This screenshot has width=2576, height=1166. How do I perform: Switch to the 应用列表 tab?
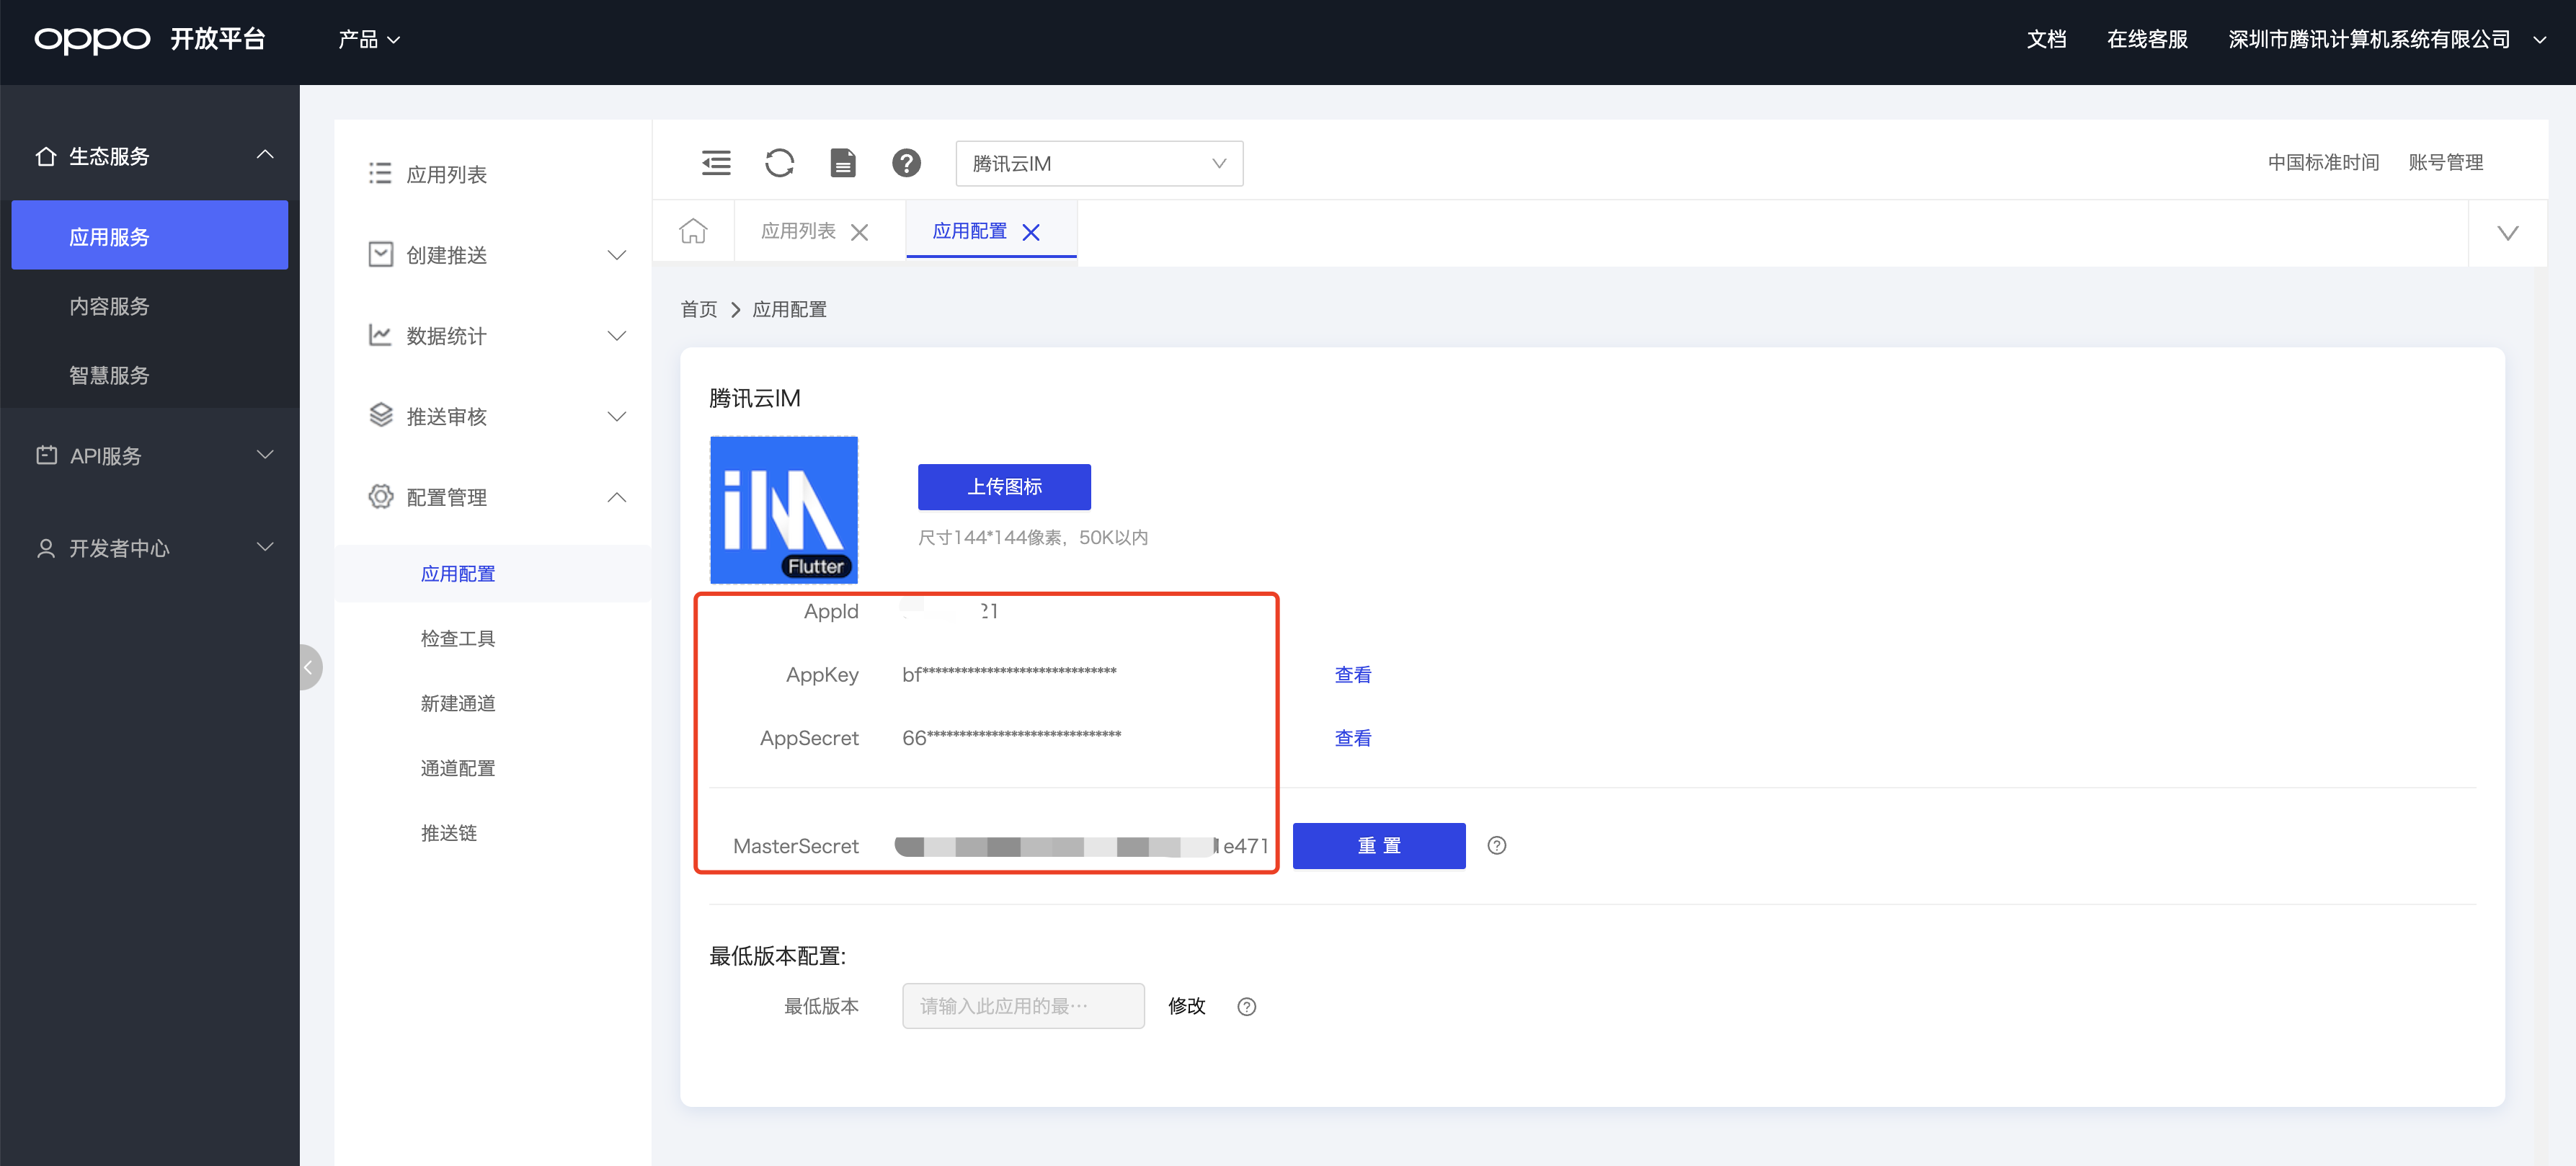point(798,231)
